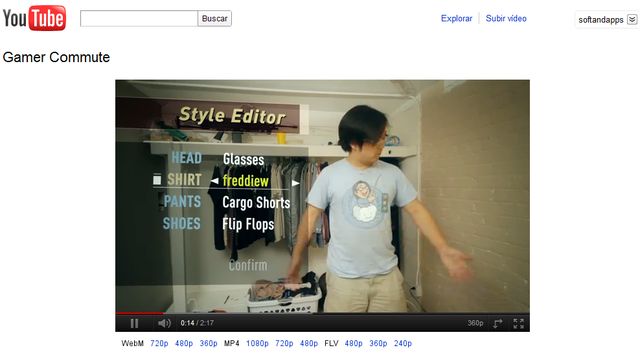Viewport: 640px width, 361px height.
Task: Download MP4 720p format link
Action: (284, 343)
